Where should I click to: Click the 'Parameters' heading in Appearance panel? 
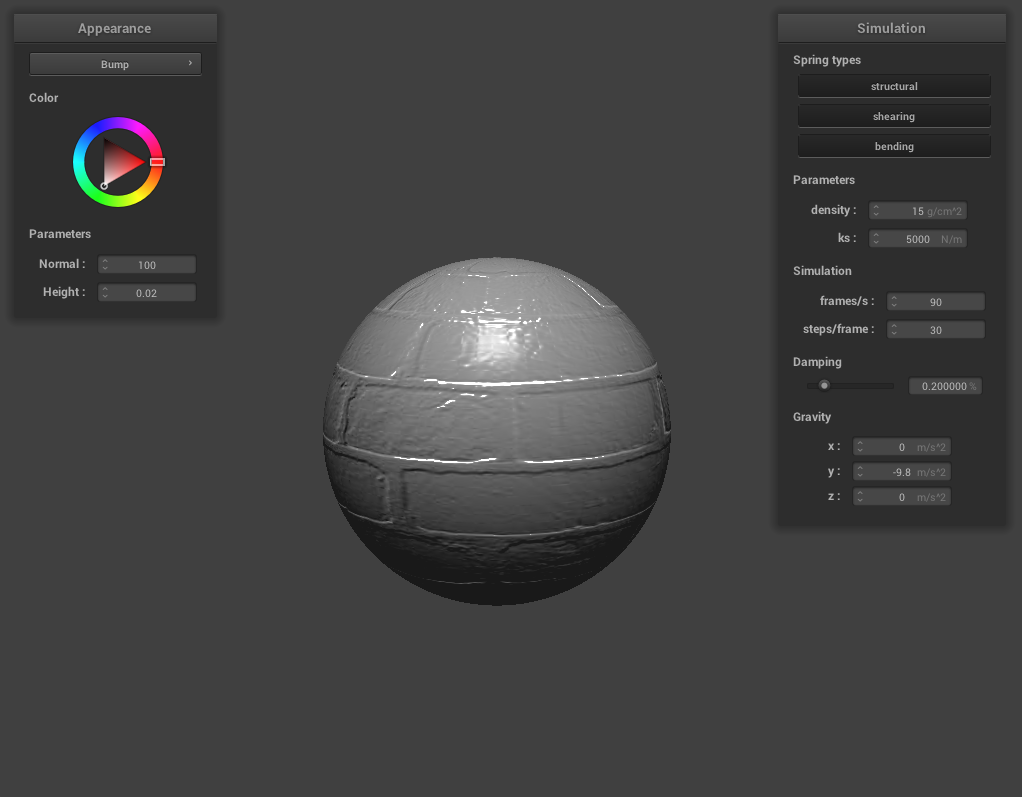point(60,233)
